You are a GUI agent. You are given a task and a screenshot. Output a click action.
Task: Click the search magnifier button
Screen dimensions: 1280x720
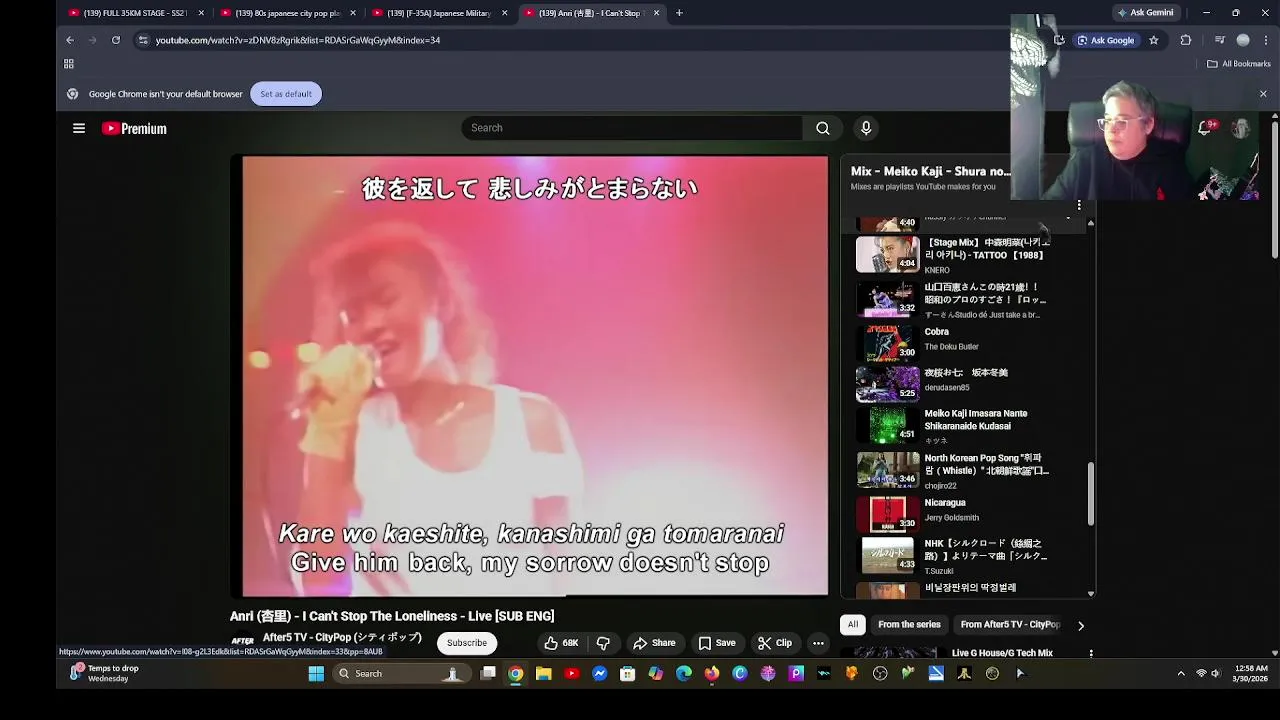(x=822, y=128)
